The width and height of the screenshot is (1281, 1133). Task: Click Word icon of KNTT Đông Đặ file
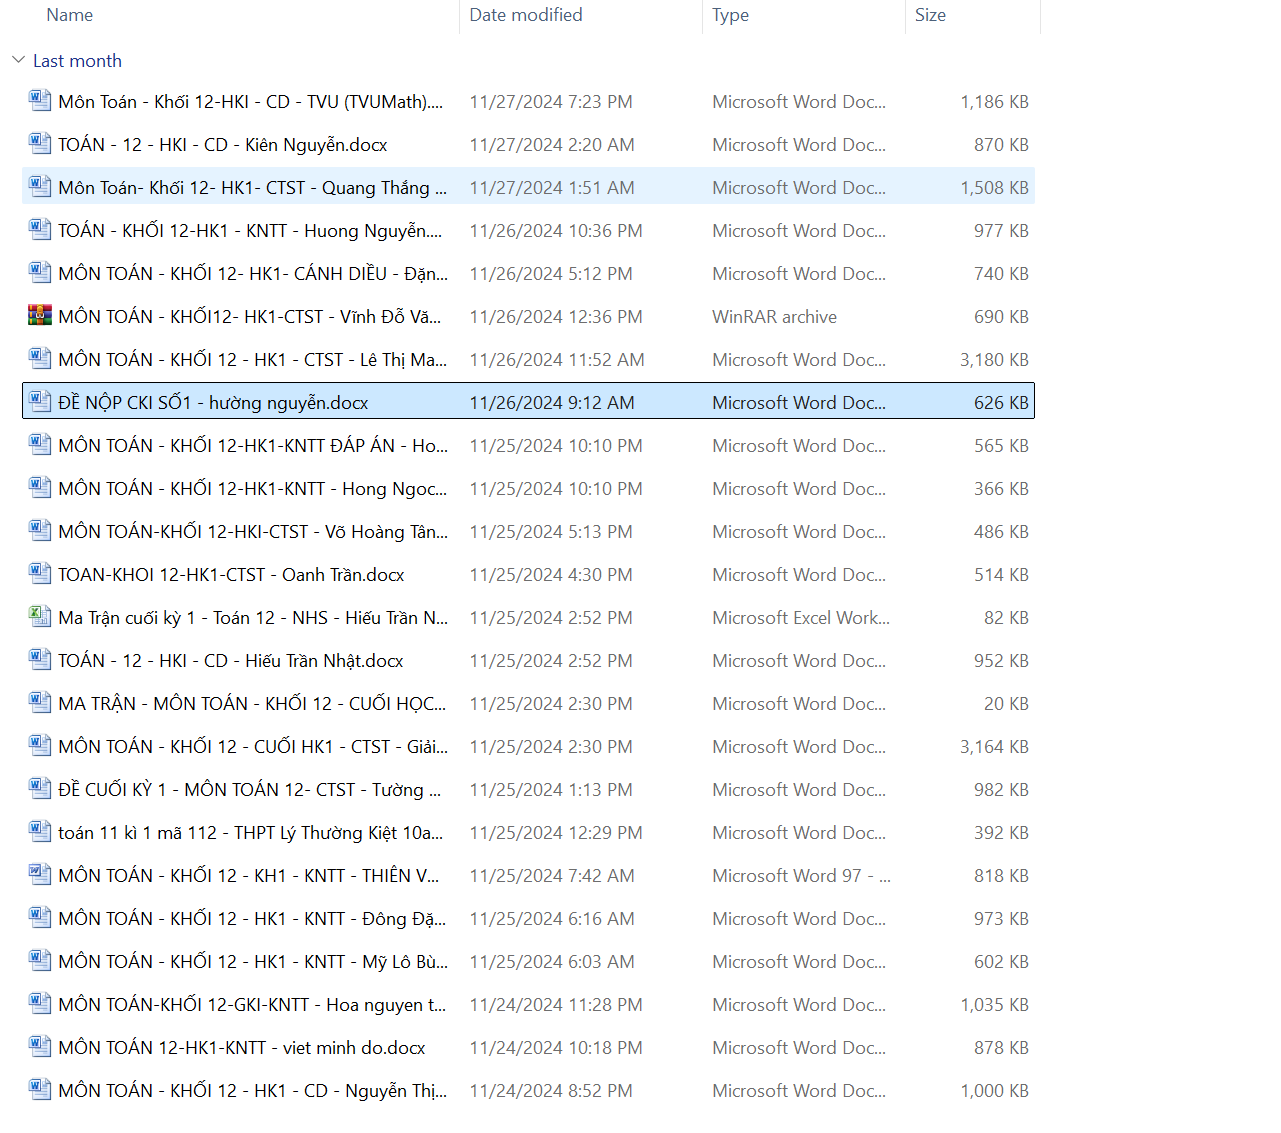pos(39,917)
